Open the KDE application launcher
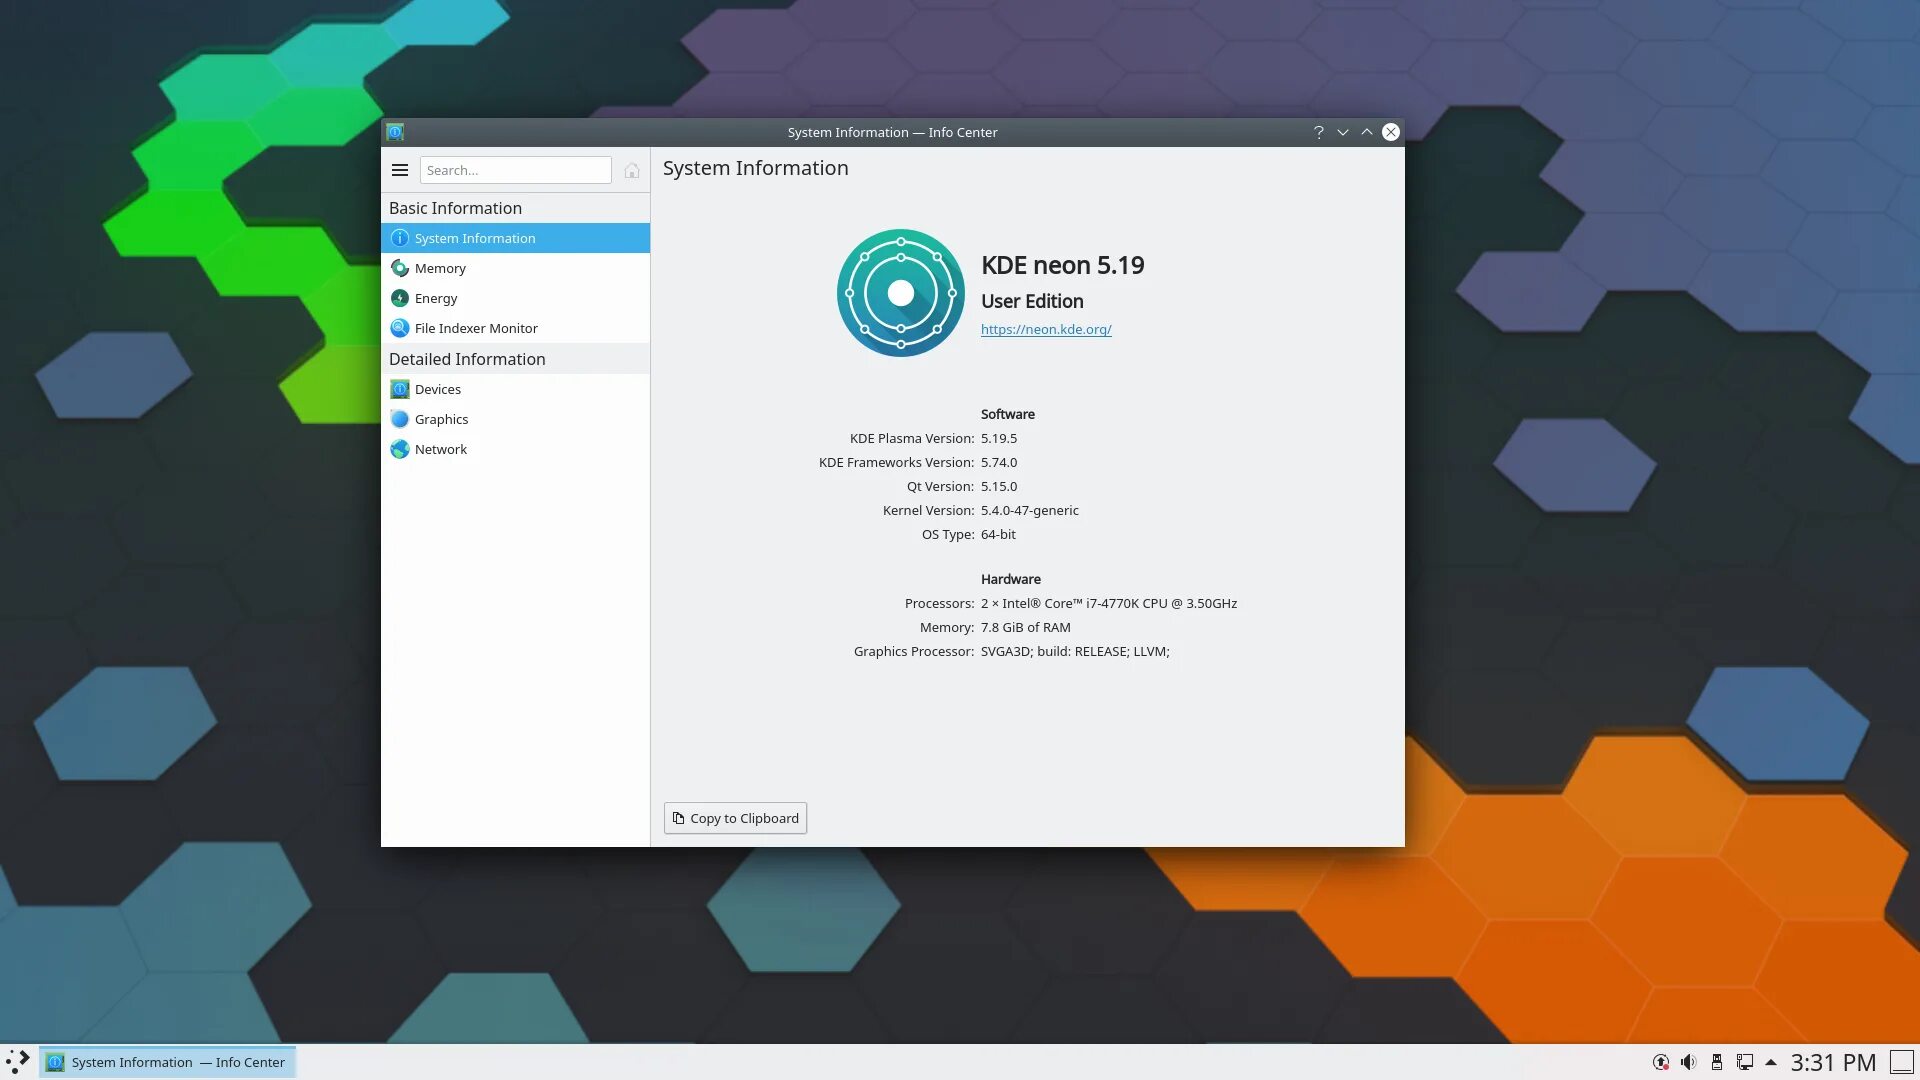Image resolution: width=1920 pixels, height=1080 pixels. [x=18, y=1062]
